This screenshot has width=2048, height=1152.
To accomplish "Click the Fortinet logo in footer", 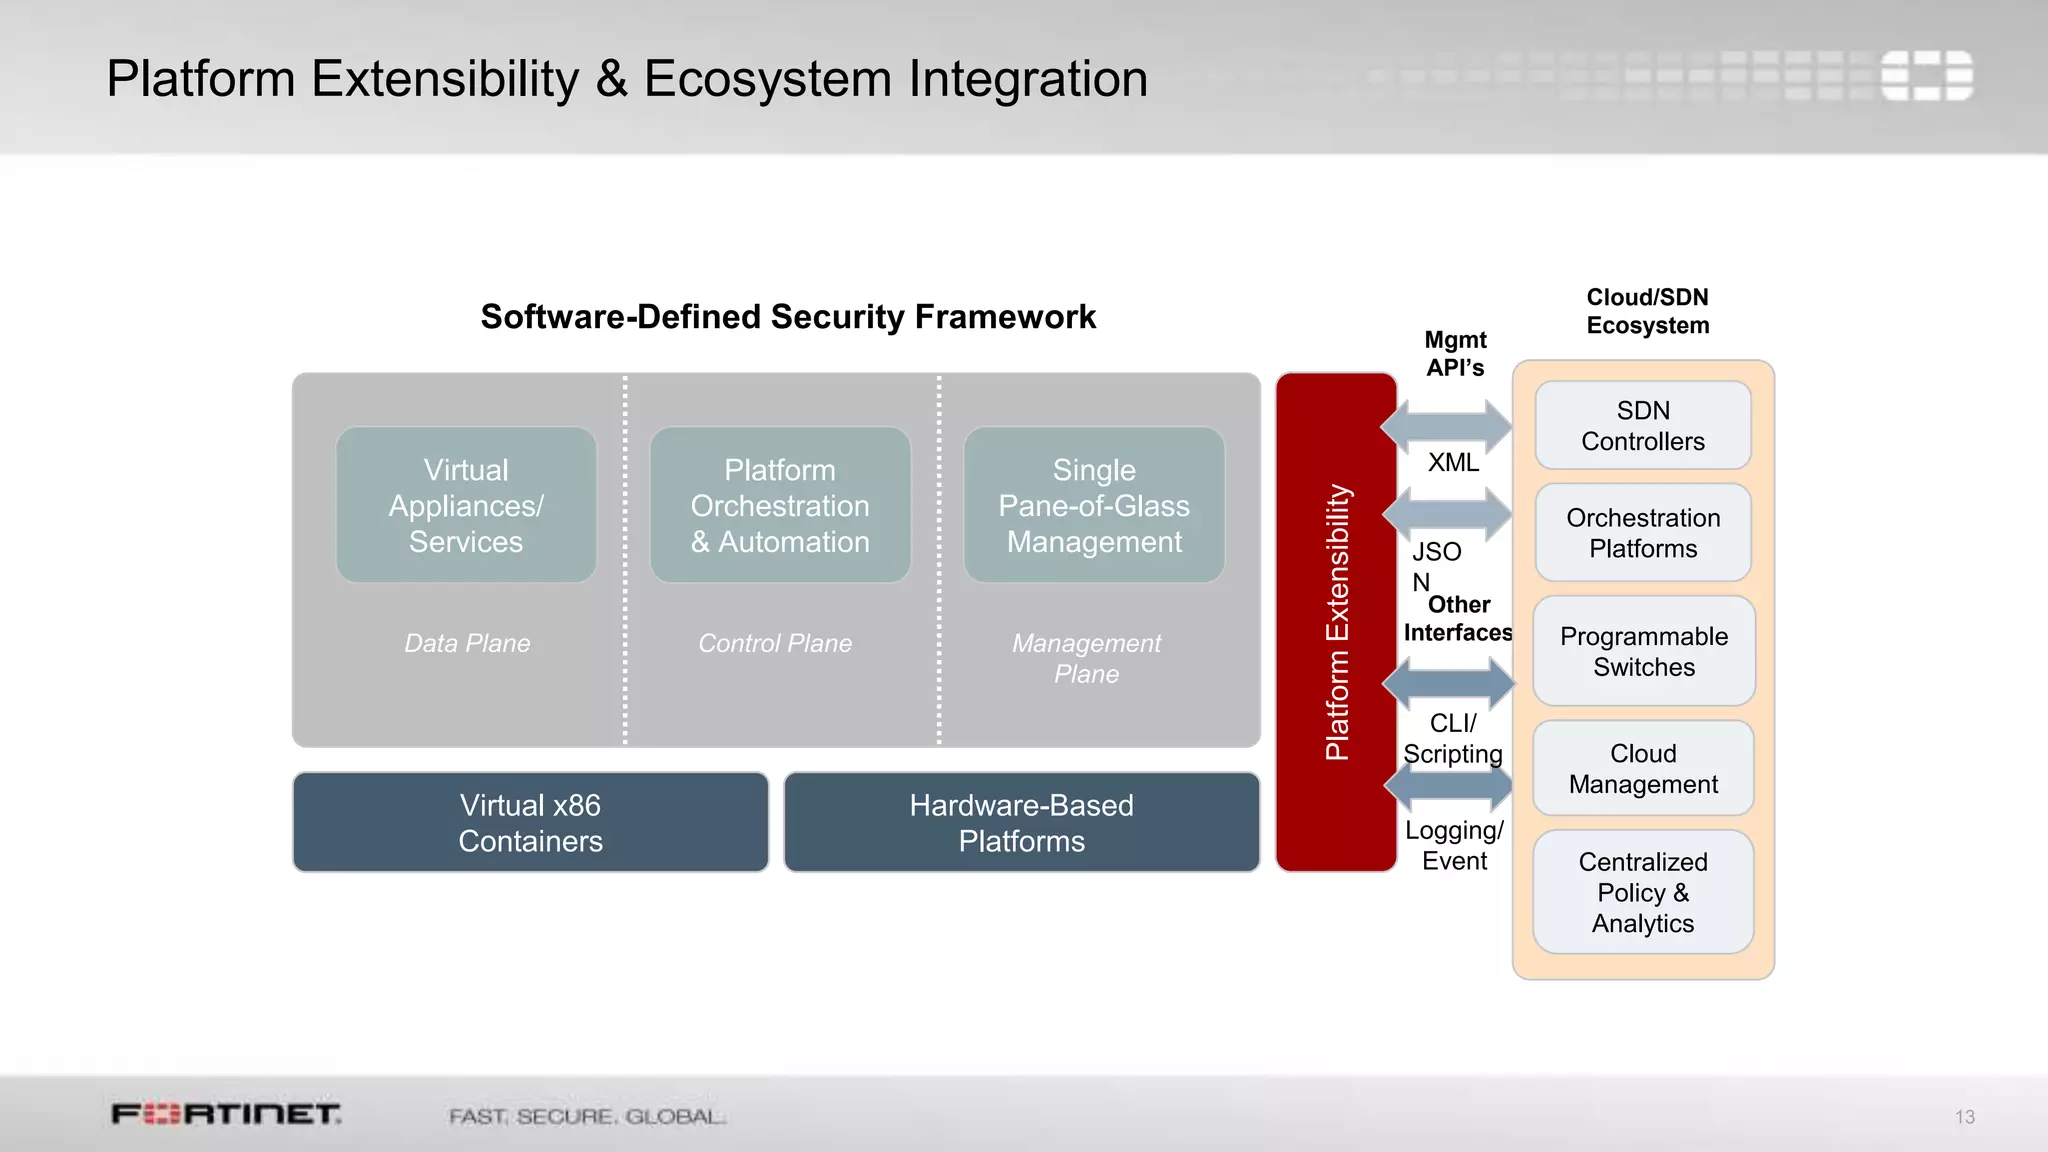I will click(x=226, y=1114).
